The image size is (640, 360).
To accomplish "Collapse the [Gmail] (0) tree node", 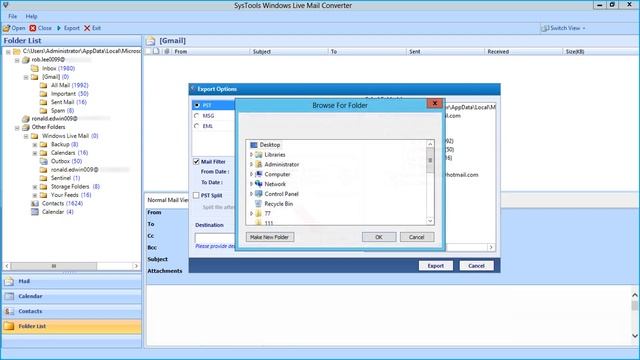I will coord(26,77).
